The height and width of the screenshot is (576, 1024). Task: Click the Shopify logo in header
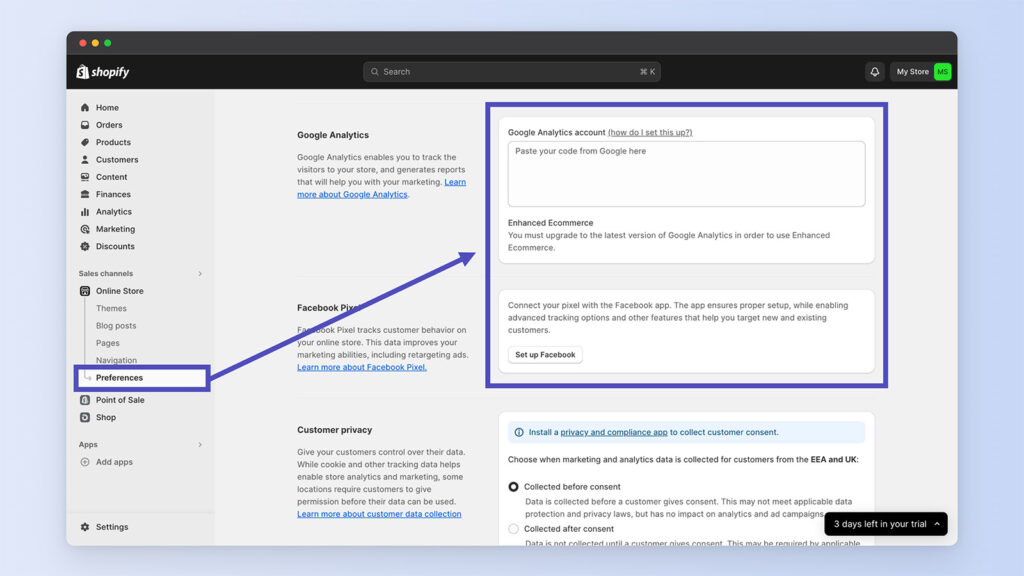[x=103, y=72]
